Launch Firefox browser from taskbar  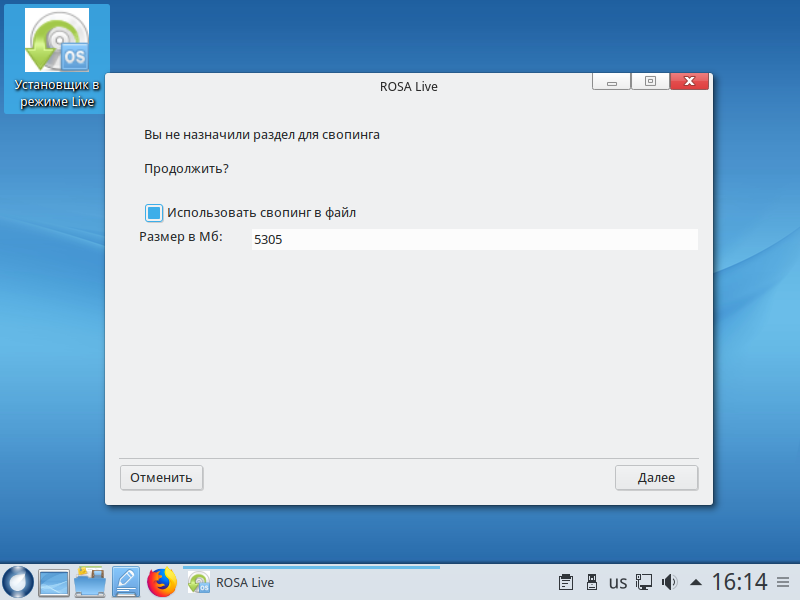162,582
